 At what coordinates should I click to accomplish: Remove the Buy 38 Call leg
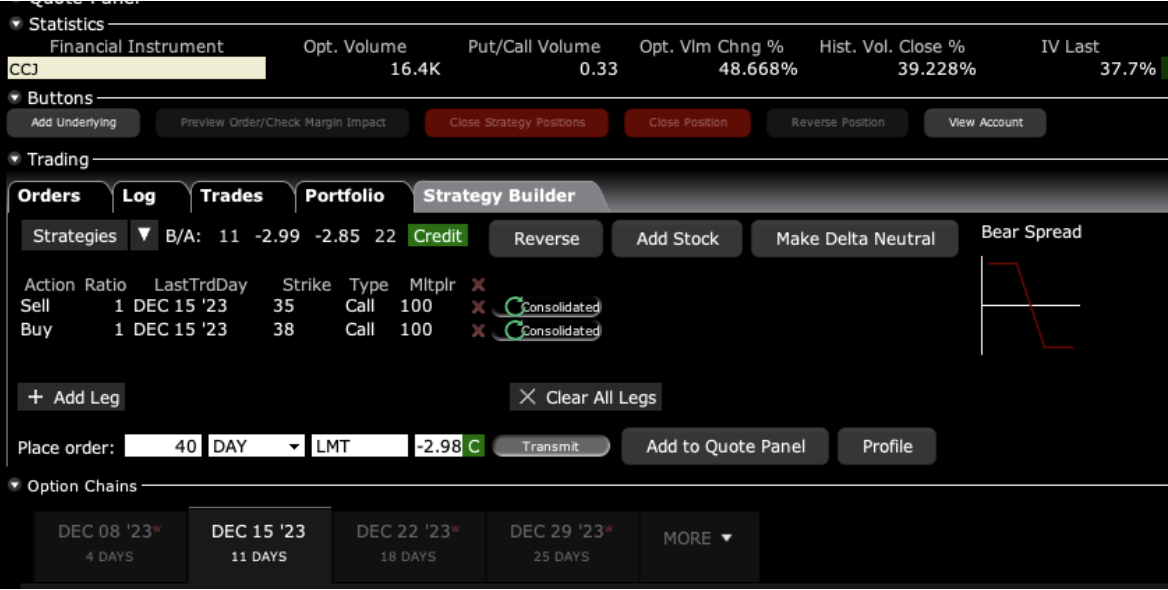[x=478, y=331]
